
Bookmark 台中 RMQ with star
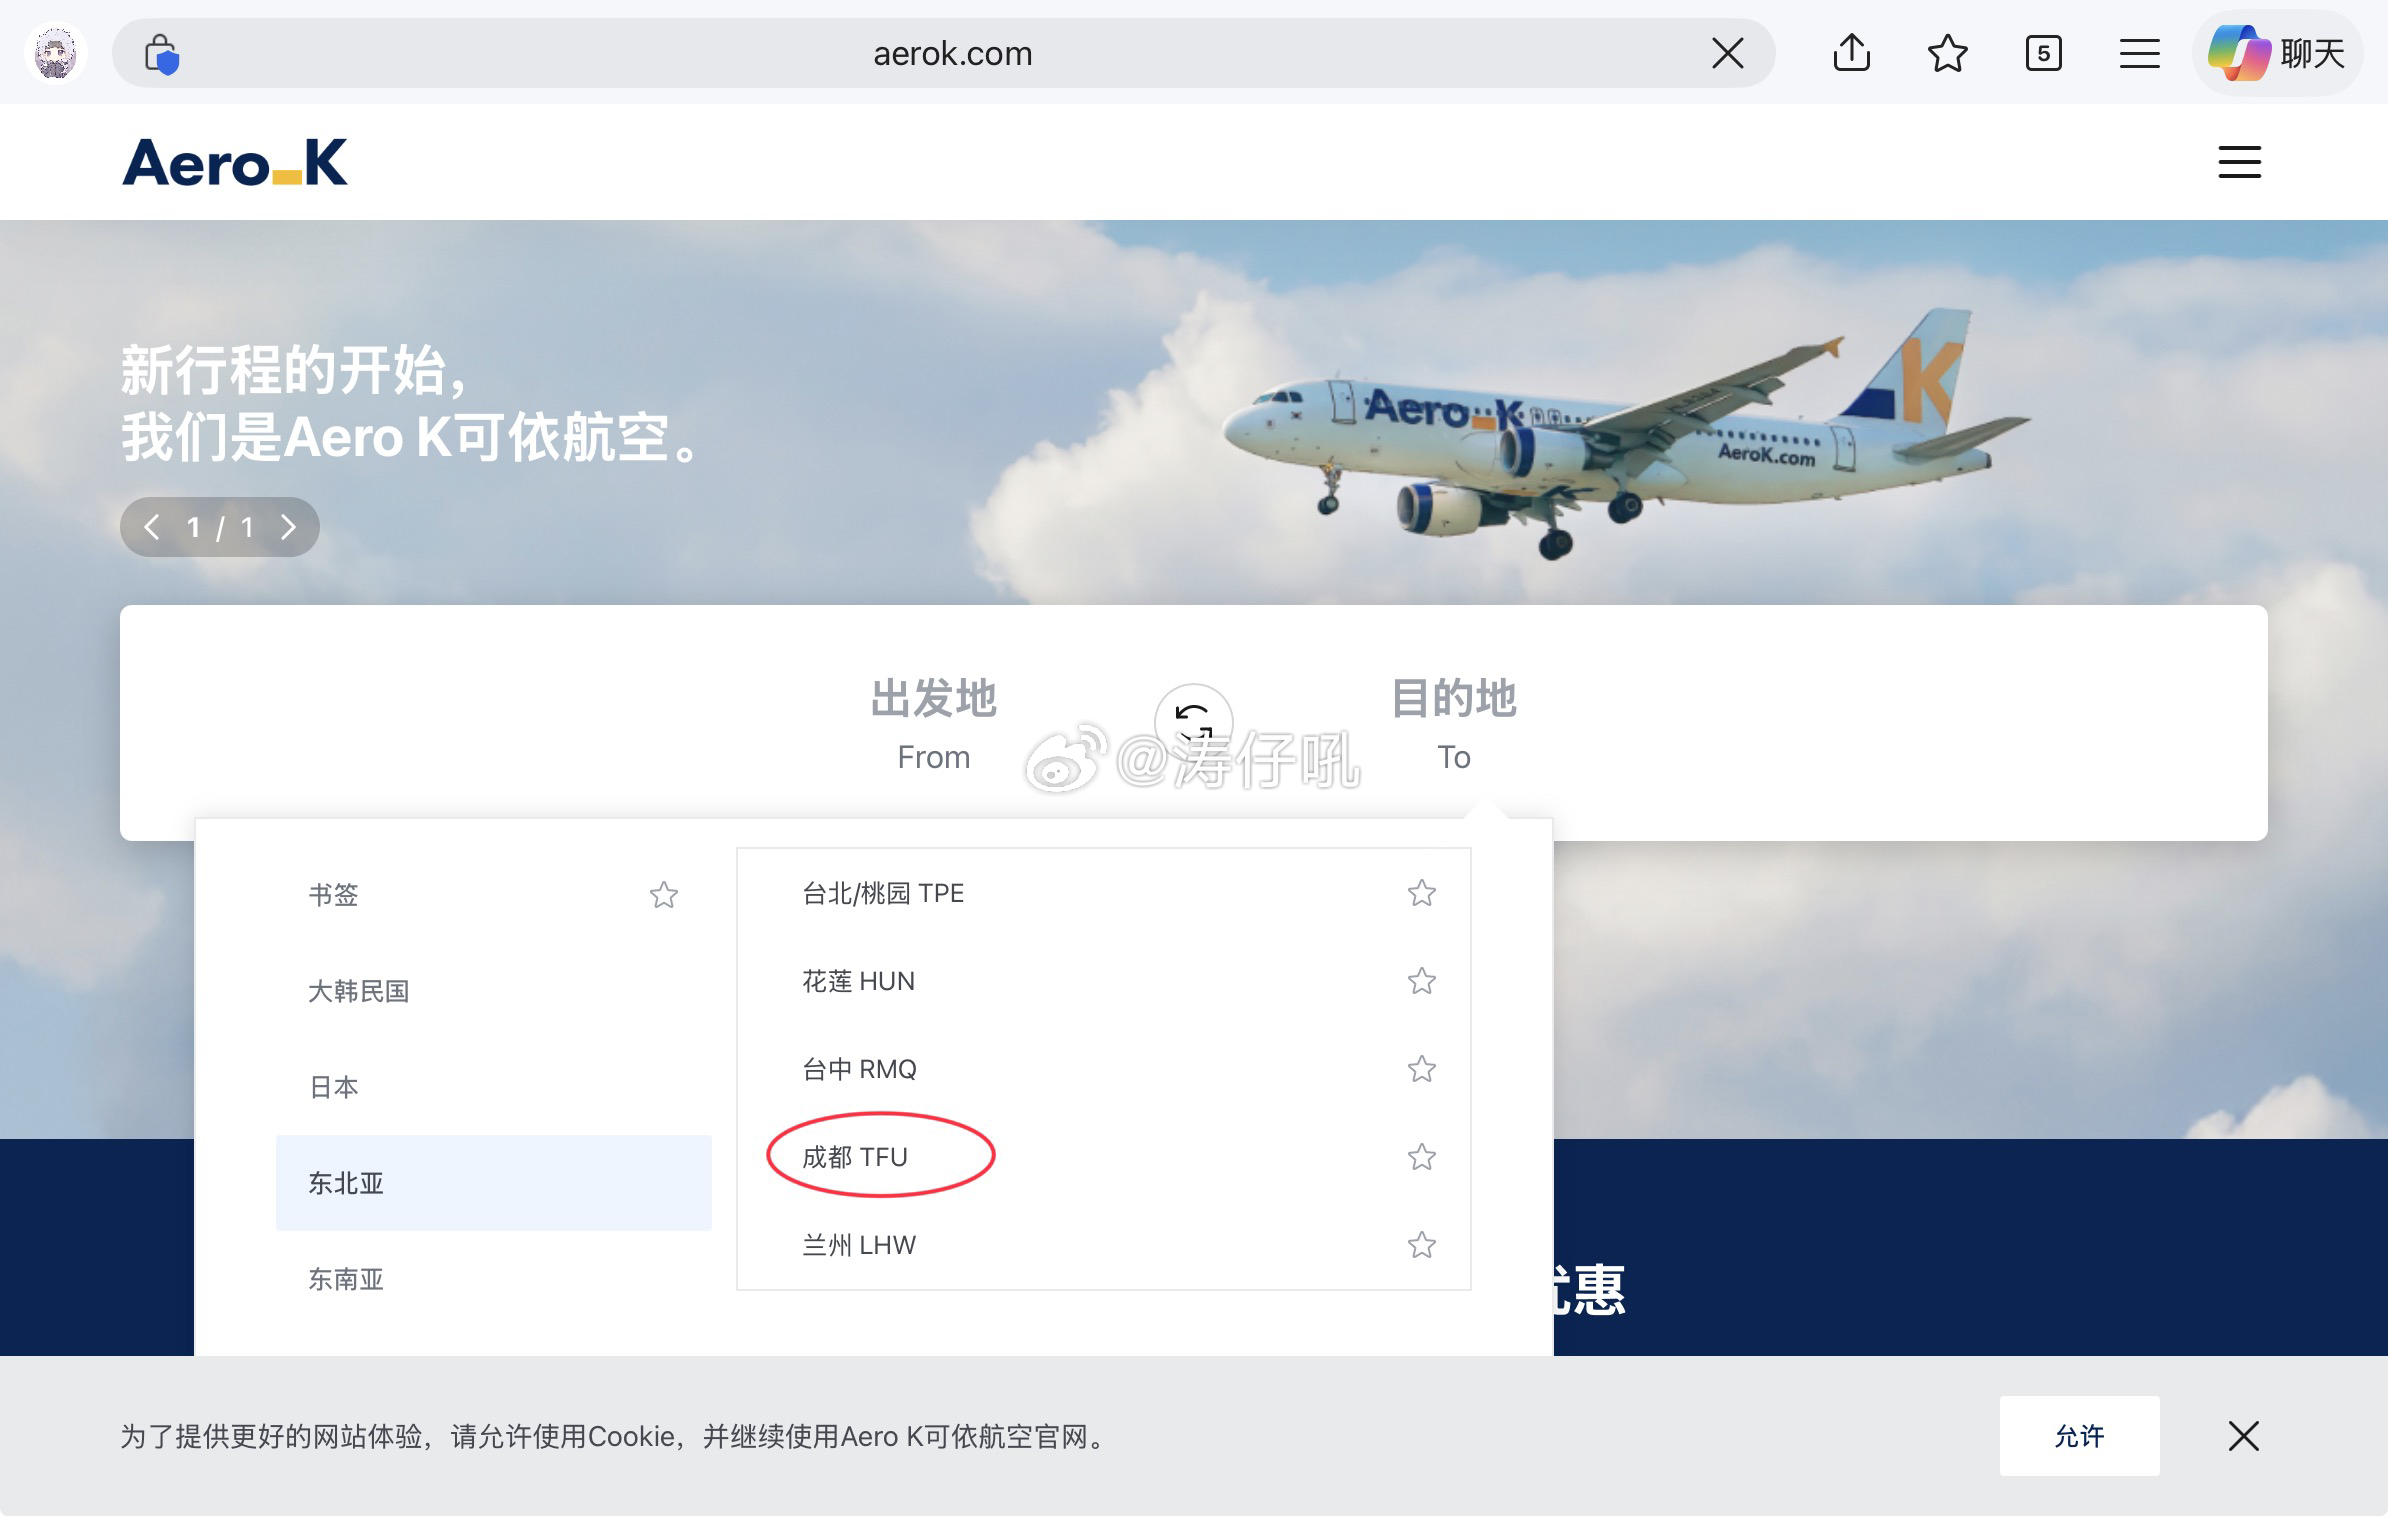[1422, 1069]
